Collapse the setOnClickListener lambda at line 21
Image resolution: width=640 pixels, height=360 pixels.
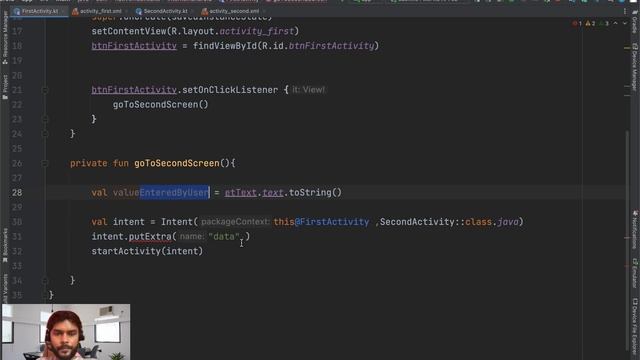coord(45,90)
